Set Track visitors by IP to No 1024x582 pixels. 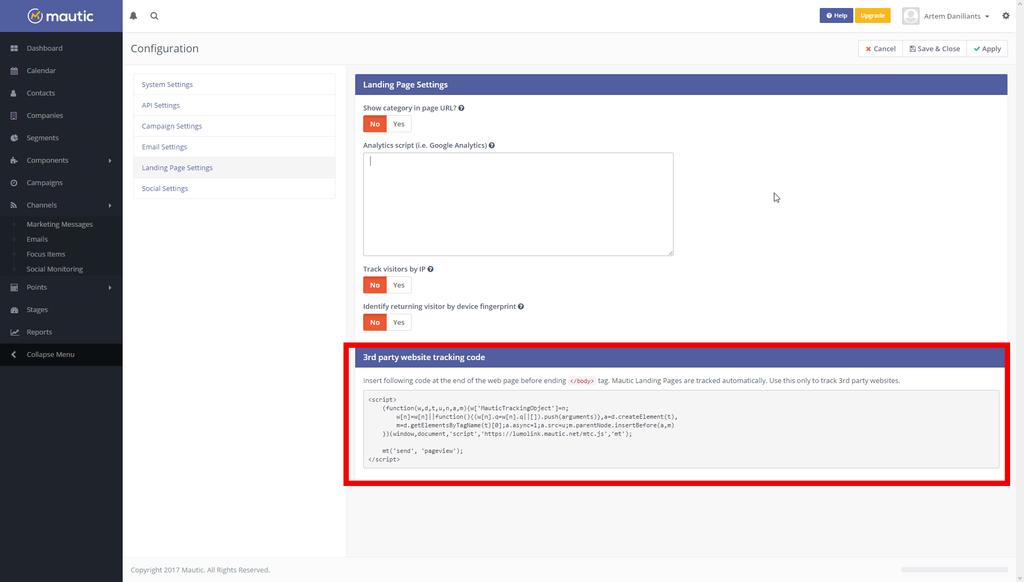coord(375,285)
